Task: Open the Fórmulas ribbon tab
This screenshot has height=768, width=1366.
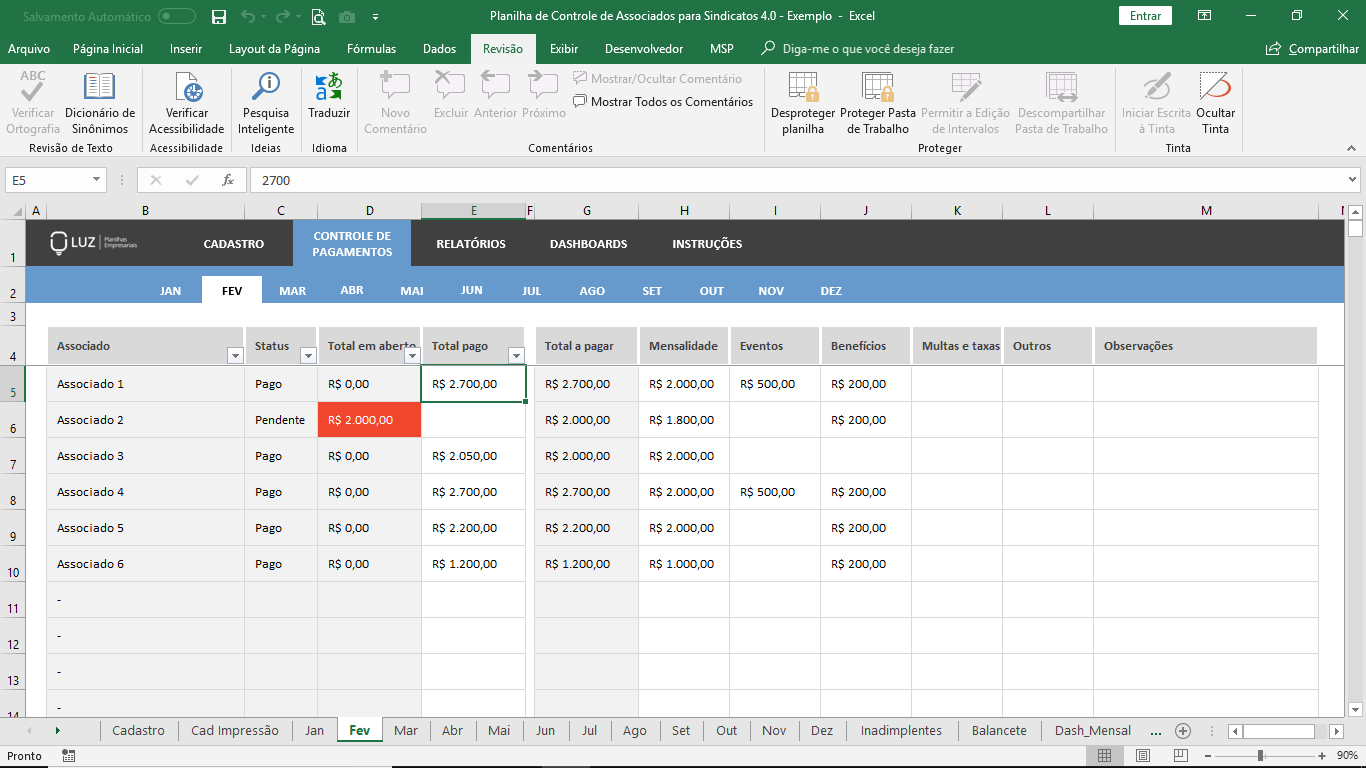Action: [x=371, y=49]
